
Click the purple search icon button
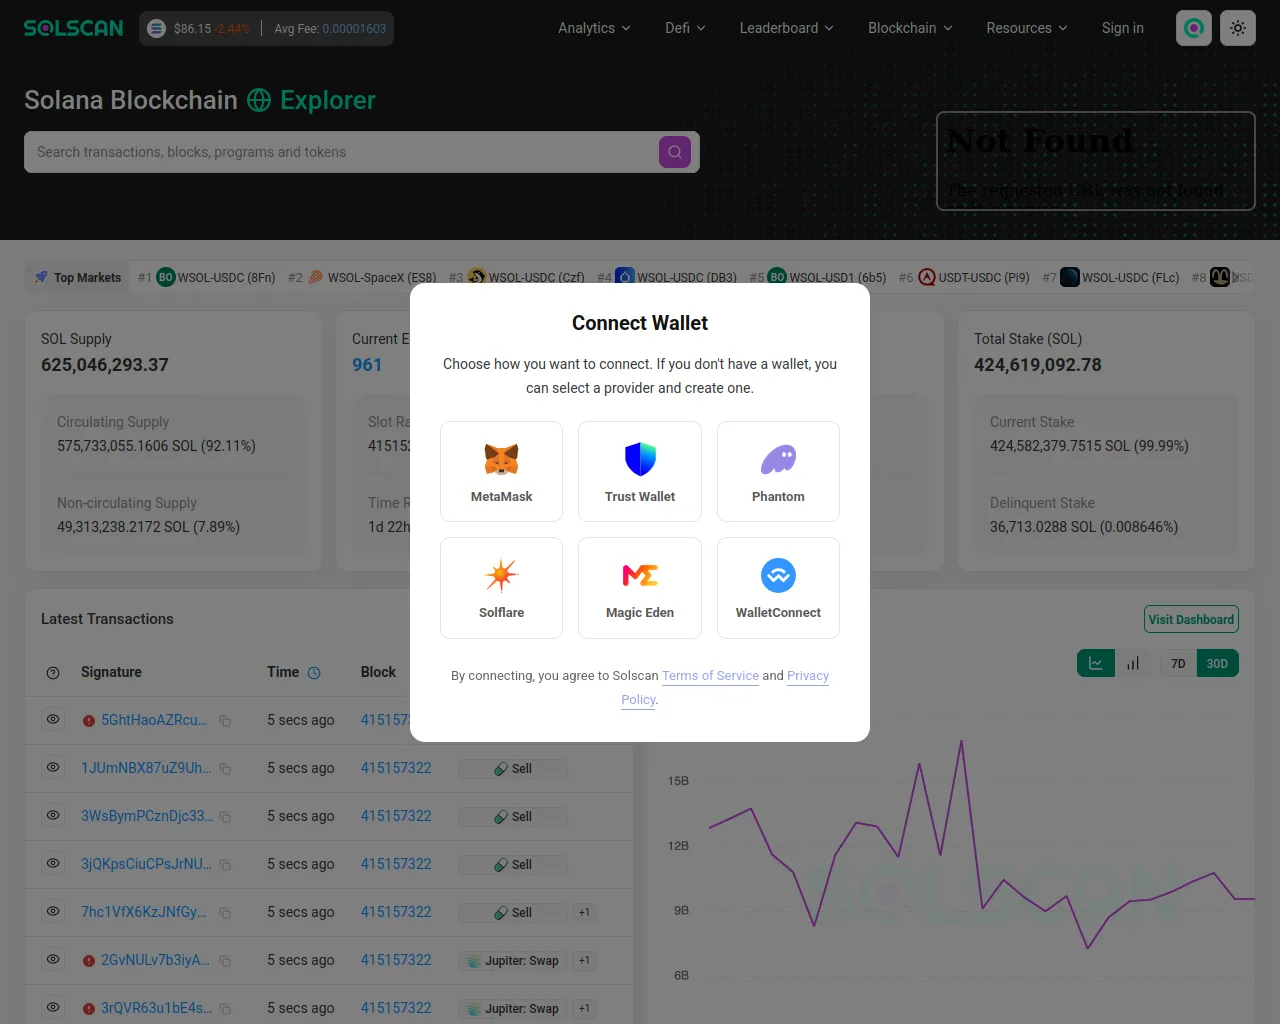(x=675, y=152)
